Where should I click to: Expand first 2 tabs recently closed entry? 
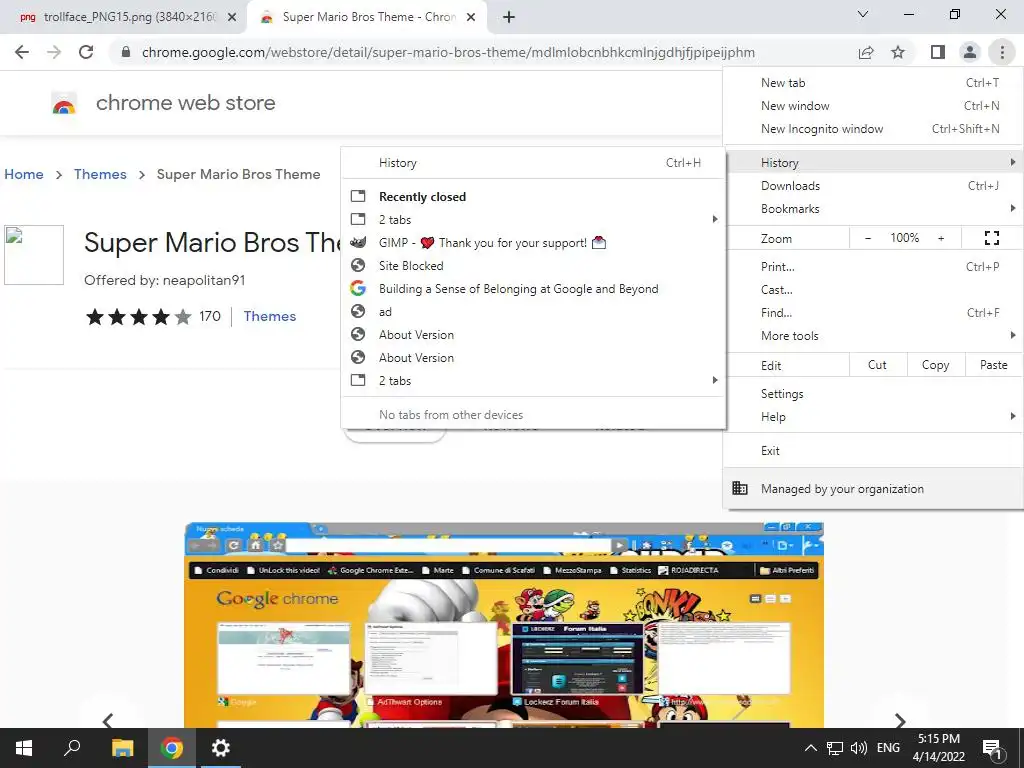pos(533,219)
